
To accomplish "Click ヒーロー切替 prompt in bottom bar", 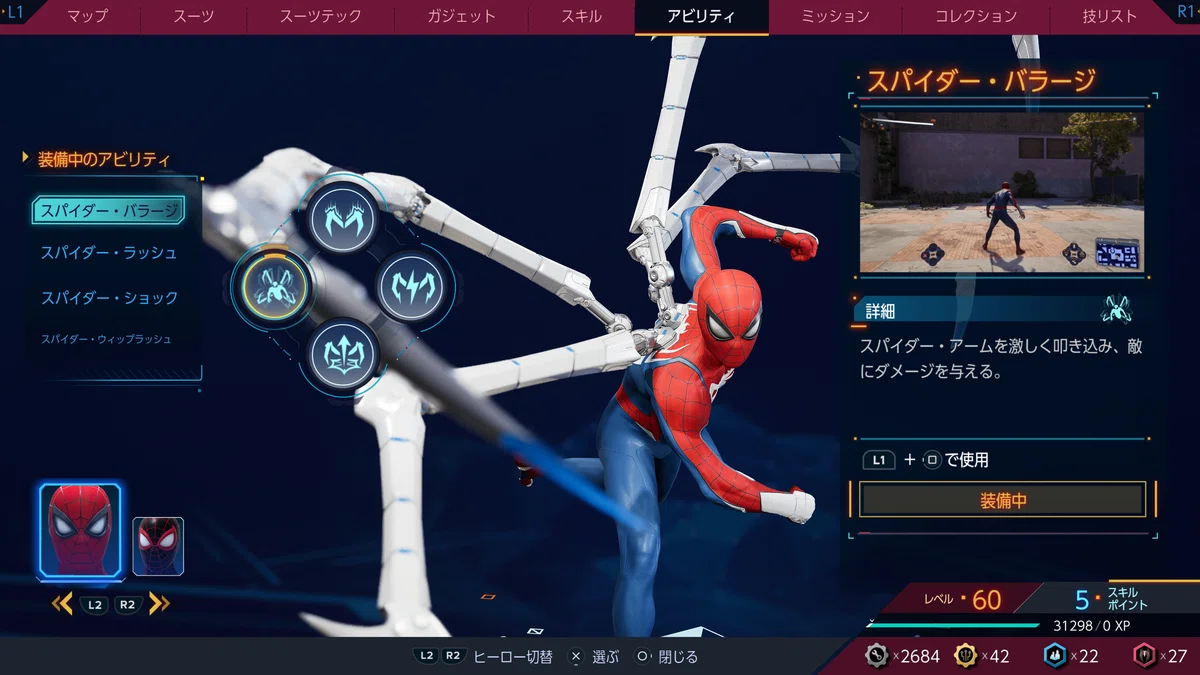I will [513, 657].
